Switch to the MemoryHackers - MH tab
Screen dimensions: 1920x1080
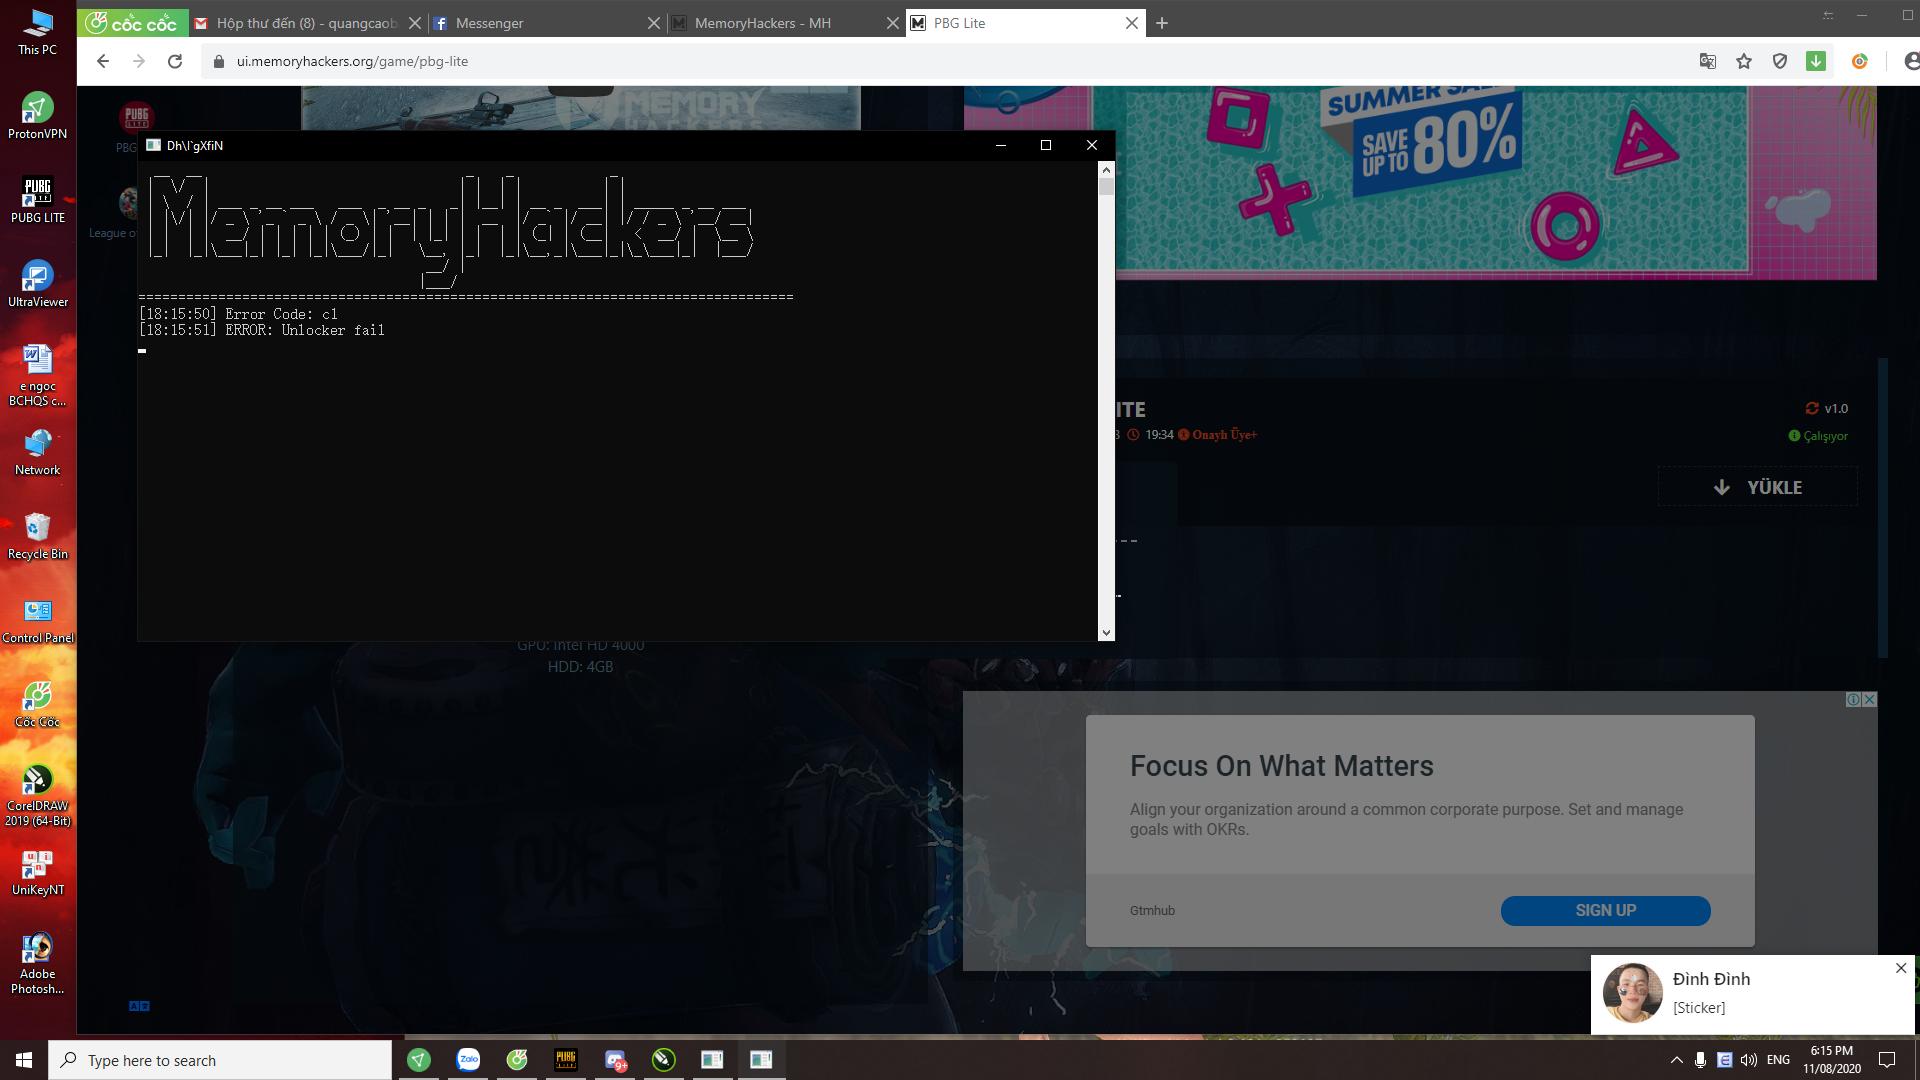(x=784, y=23)
